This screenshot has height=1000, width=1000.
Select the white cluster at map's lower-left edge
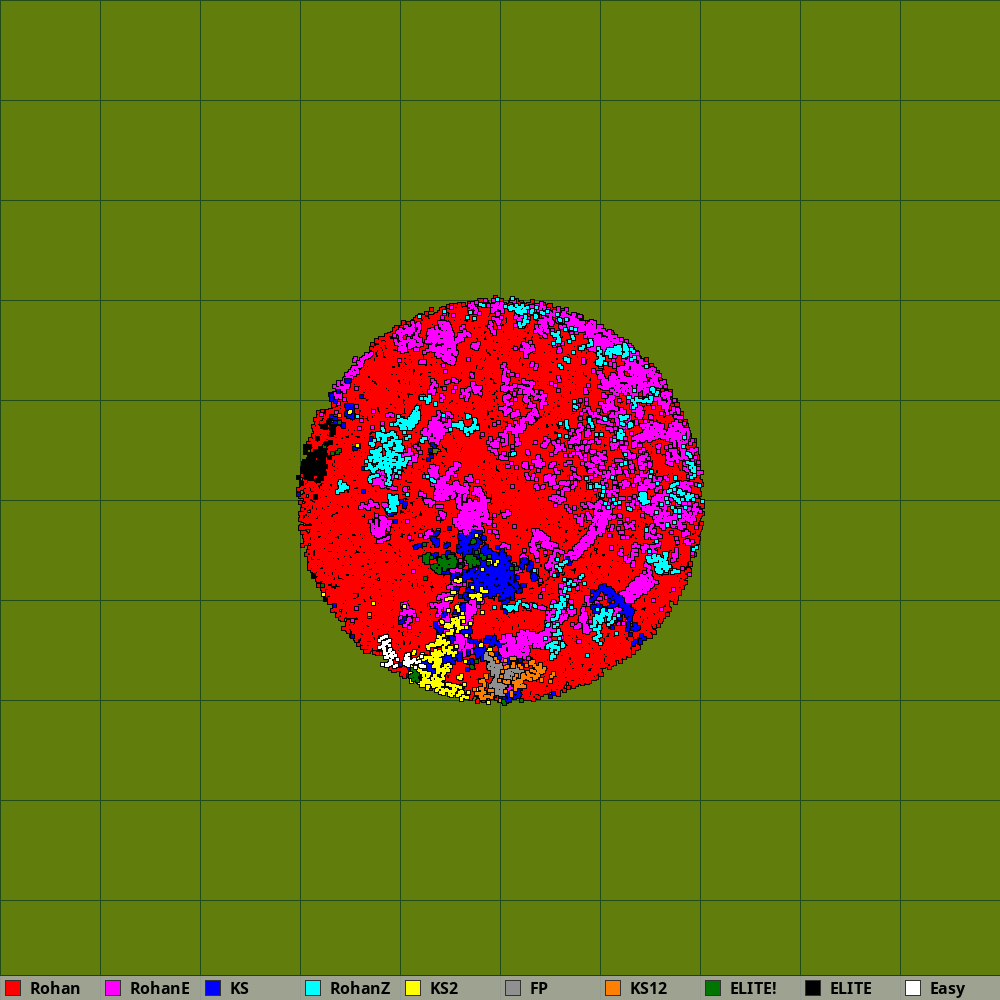coord(388,652)
